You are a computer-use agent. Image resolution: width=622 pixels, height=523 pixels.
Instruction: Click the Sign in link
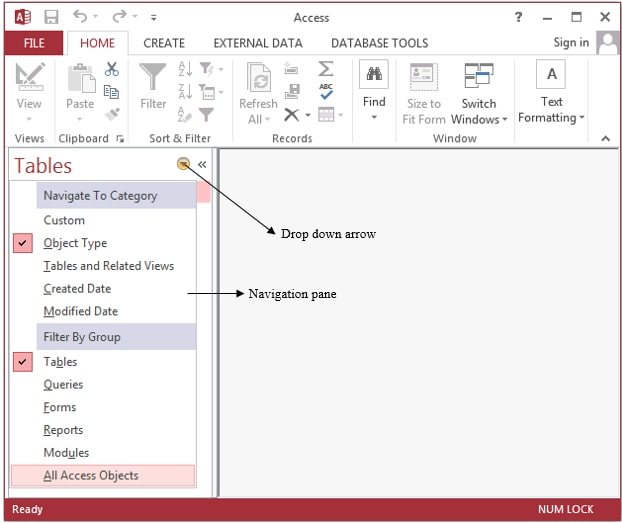coord(571,42)
